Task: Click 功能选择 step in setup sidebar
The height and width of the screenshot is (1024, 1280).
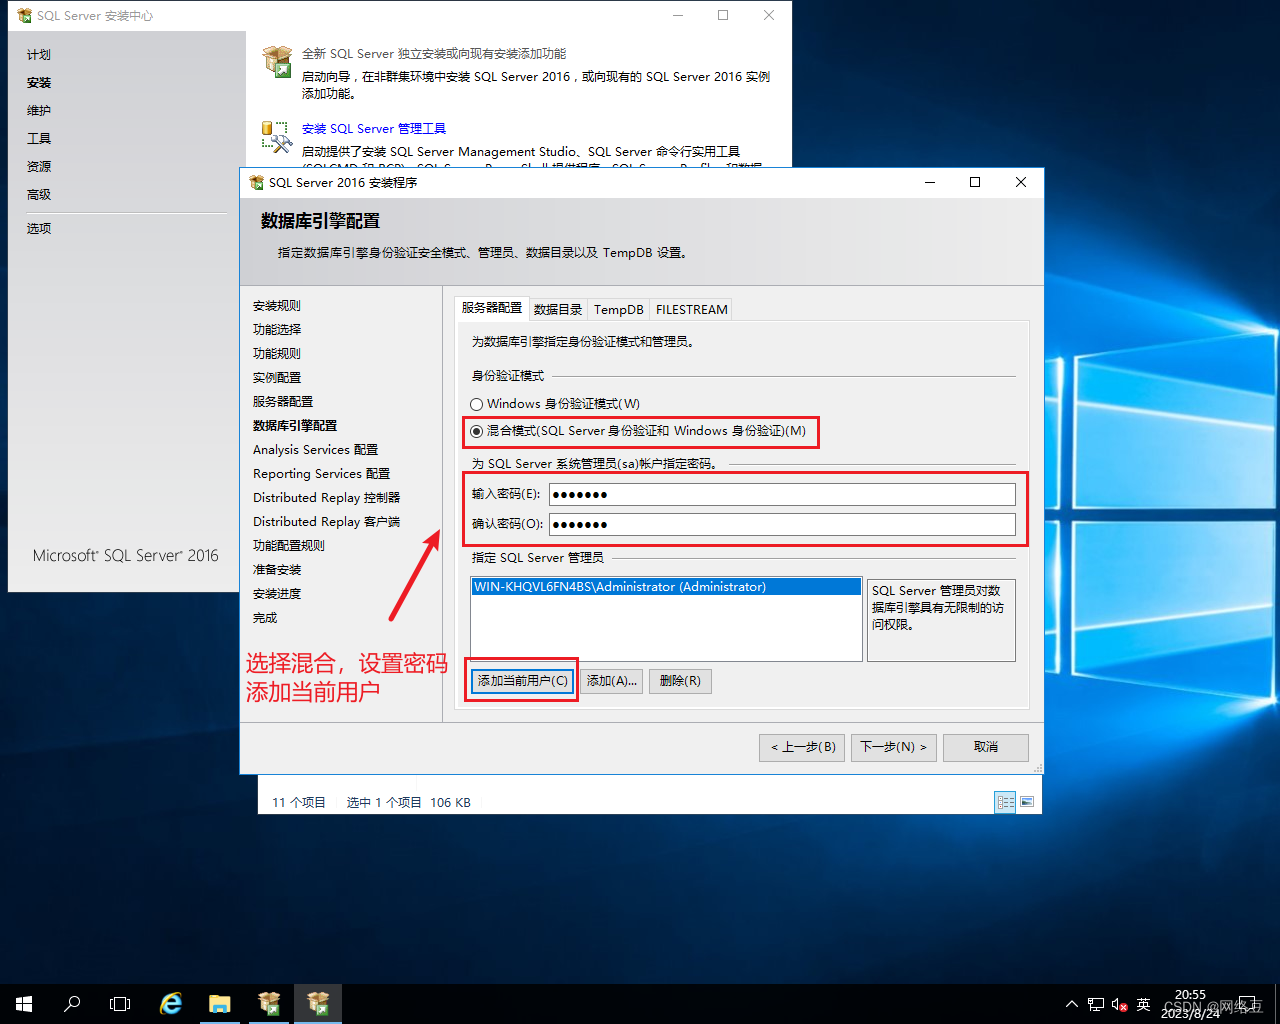Action: [277, 330]
